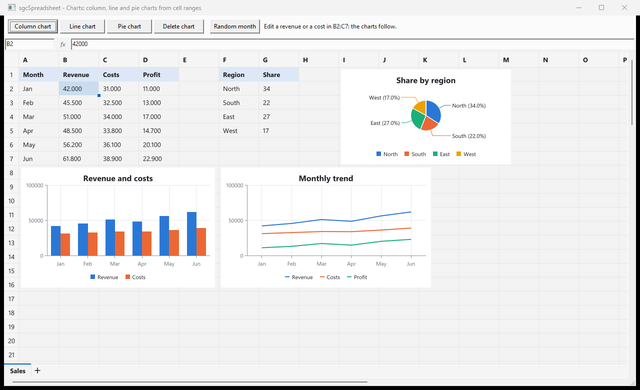Image resolution: width=640 pixels, height=390 pixels.
Task: Select the Region header cell
Action: tap(238, 75)
